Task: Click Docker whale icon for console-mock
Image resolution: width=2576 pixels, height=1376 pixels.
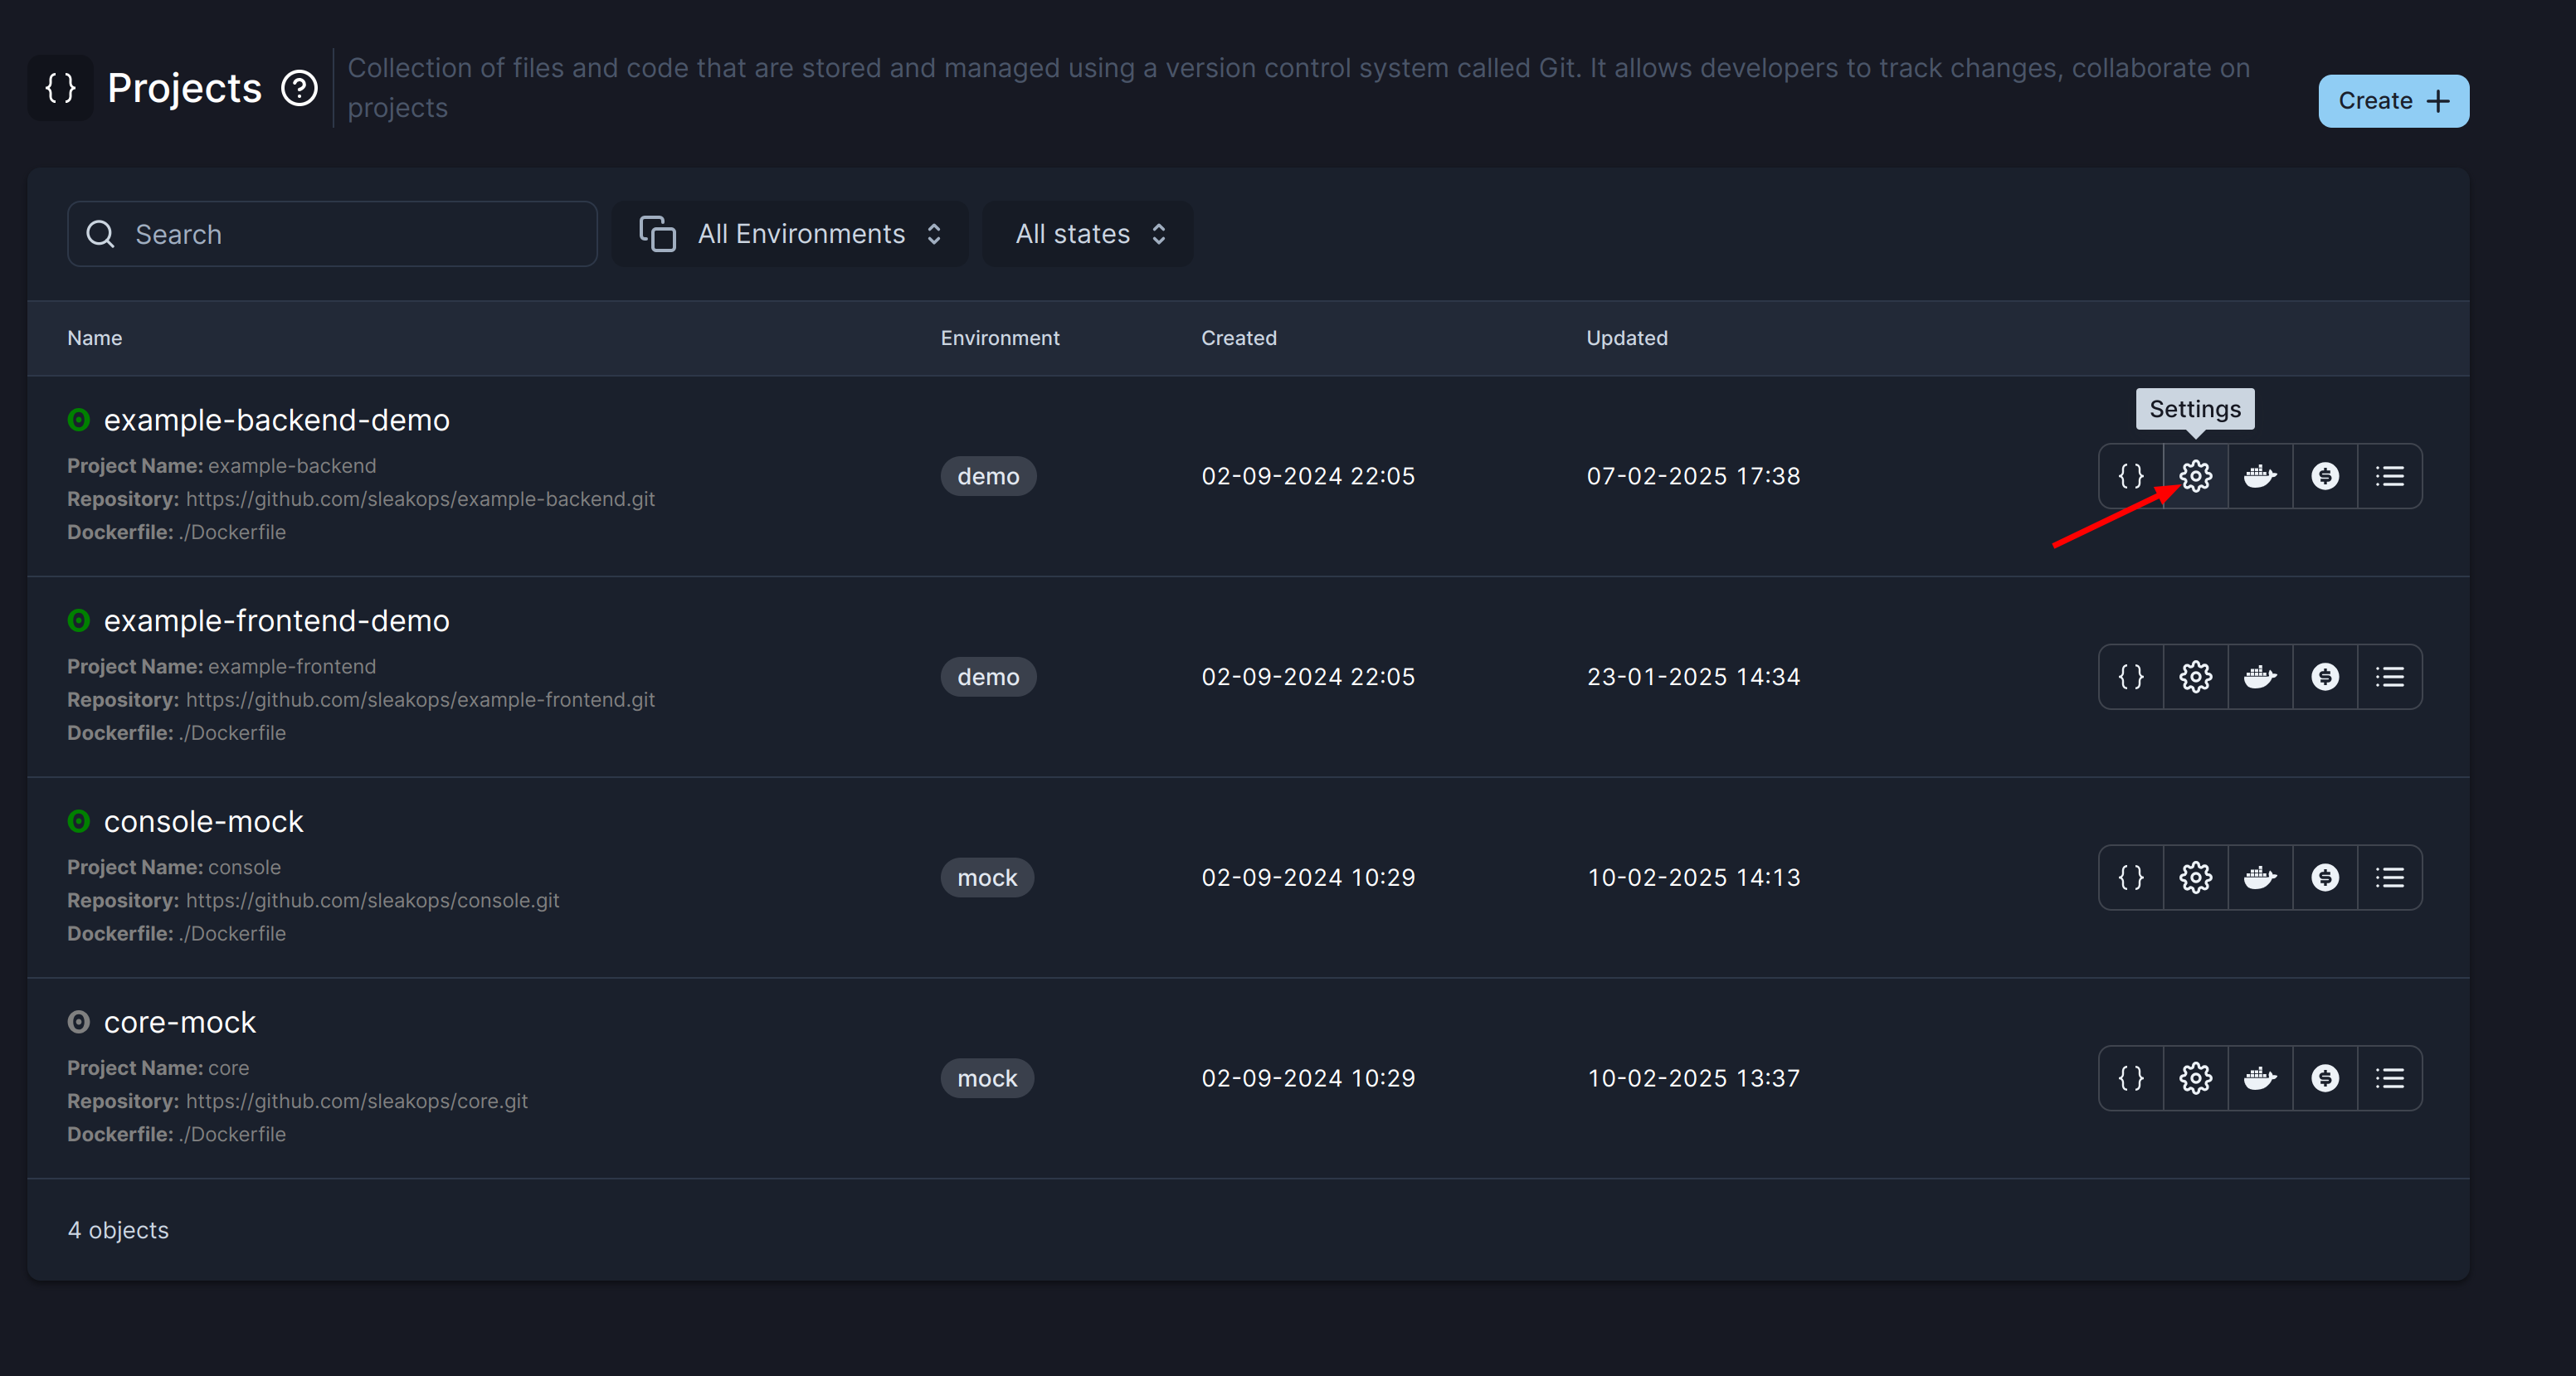Action: coord(2260,877)
